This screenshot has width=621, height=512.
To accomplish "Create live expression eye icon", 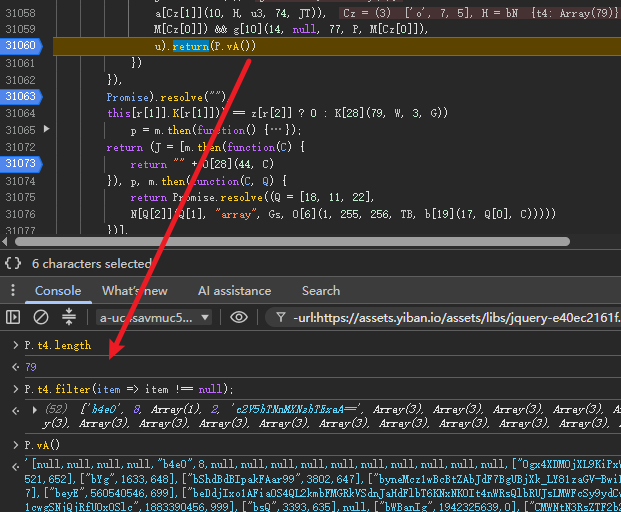I will coord(239,317).
